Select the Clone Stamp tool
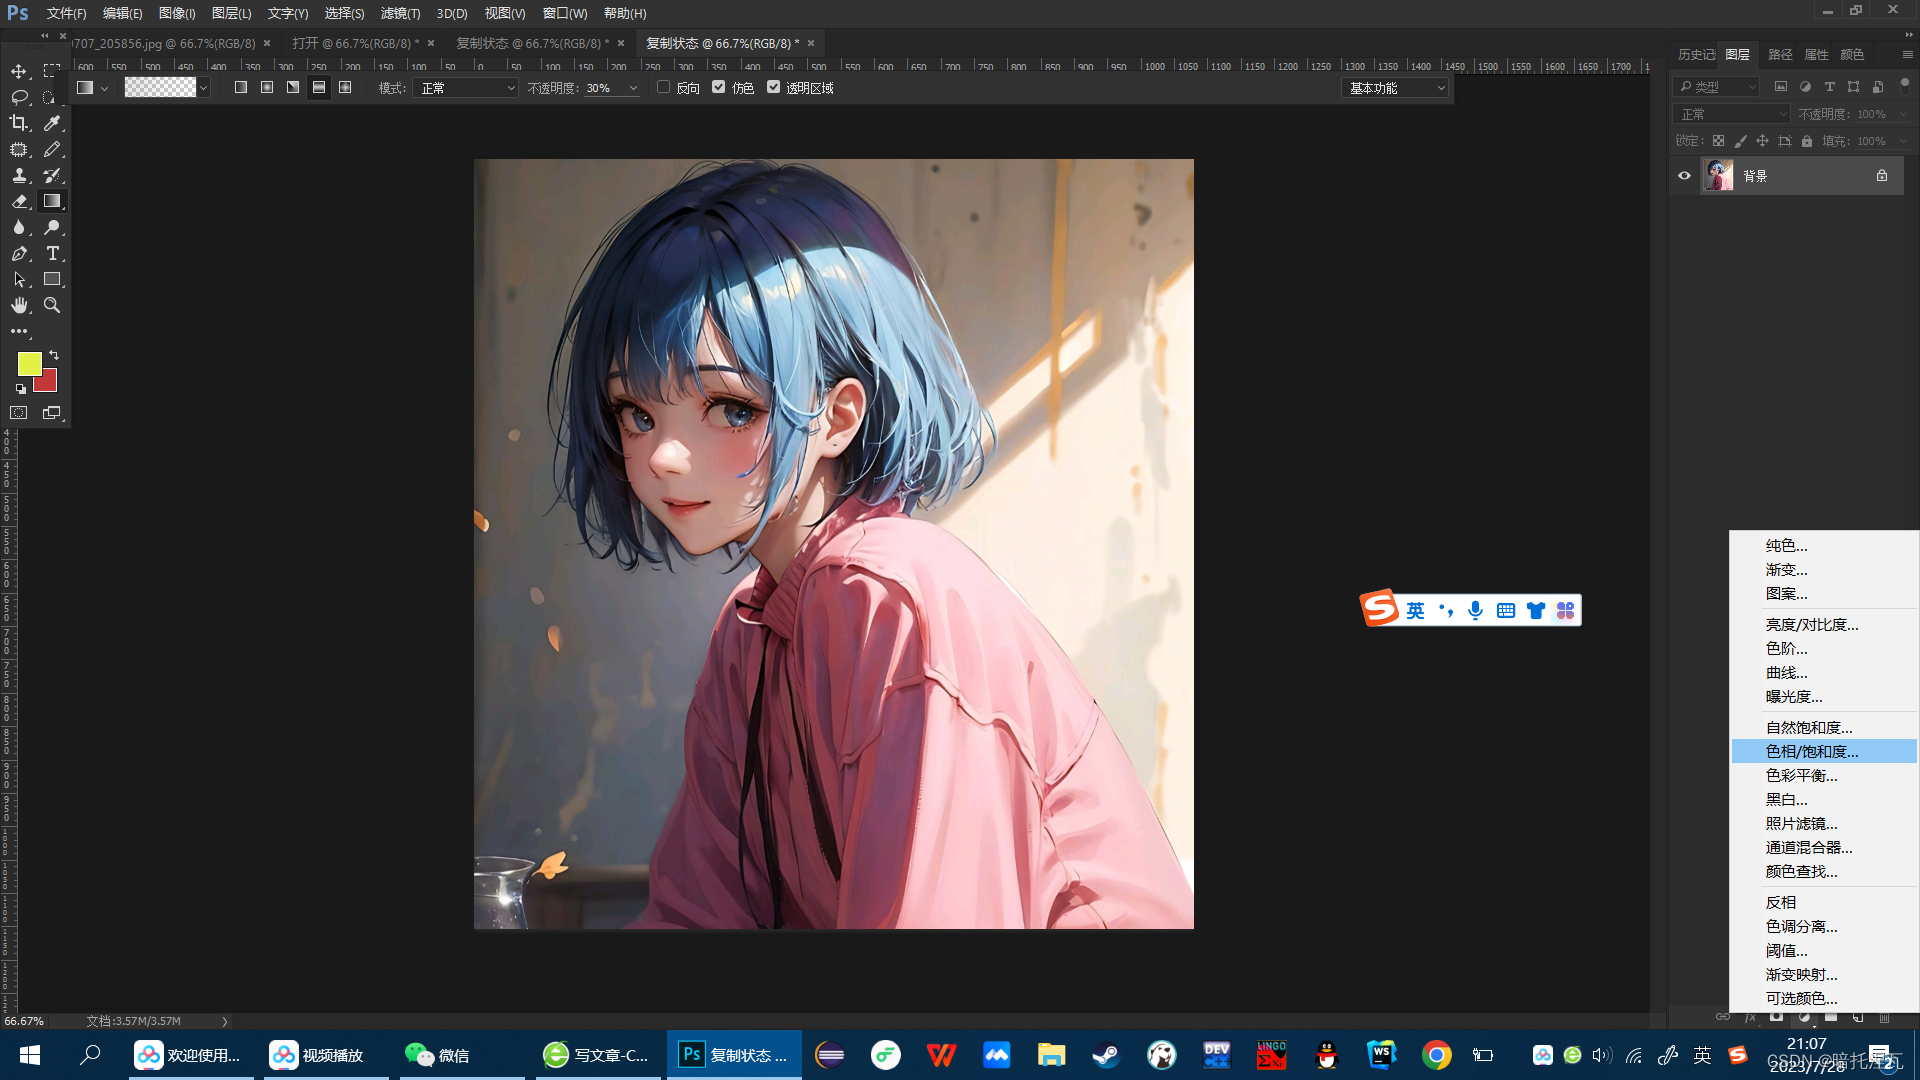This screenshot has height=1080, width=1920. coord(19,175)
